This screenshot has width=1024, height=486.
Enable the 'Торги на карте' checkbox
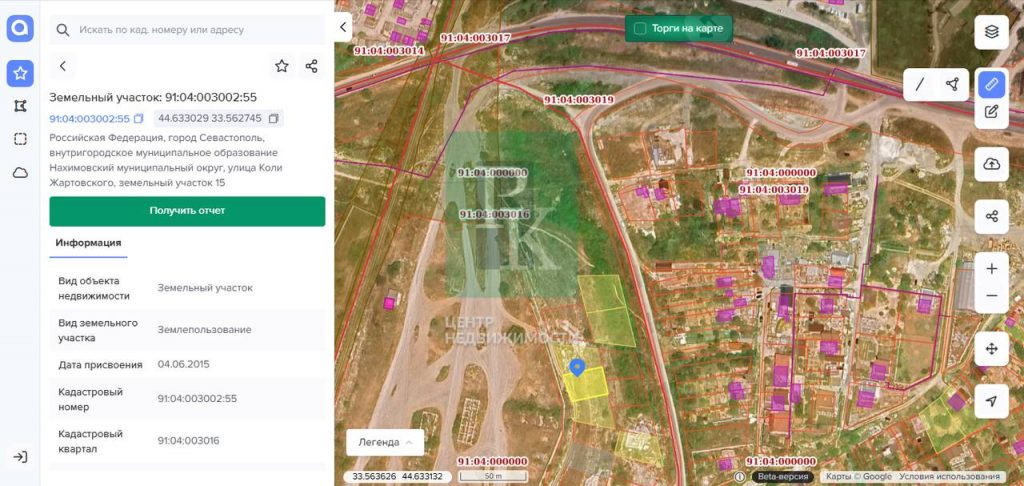pyautogui.click(x=640, y=29)
